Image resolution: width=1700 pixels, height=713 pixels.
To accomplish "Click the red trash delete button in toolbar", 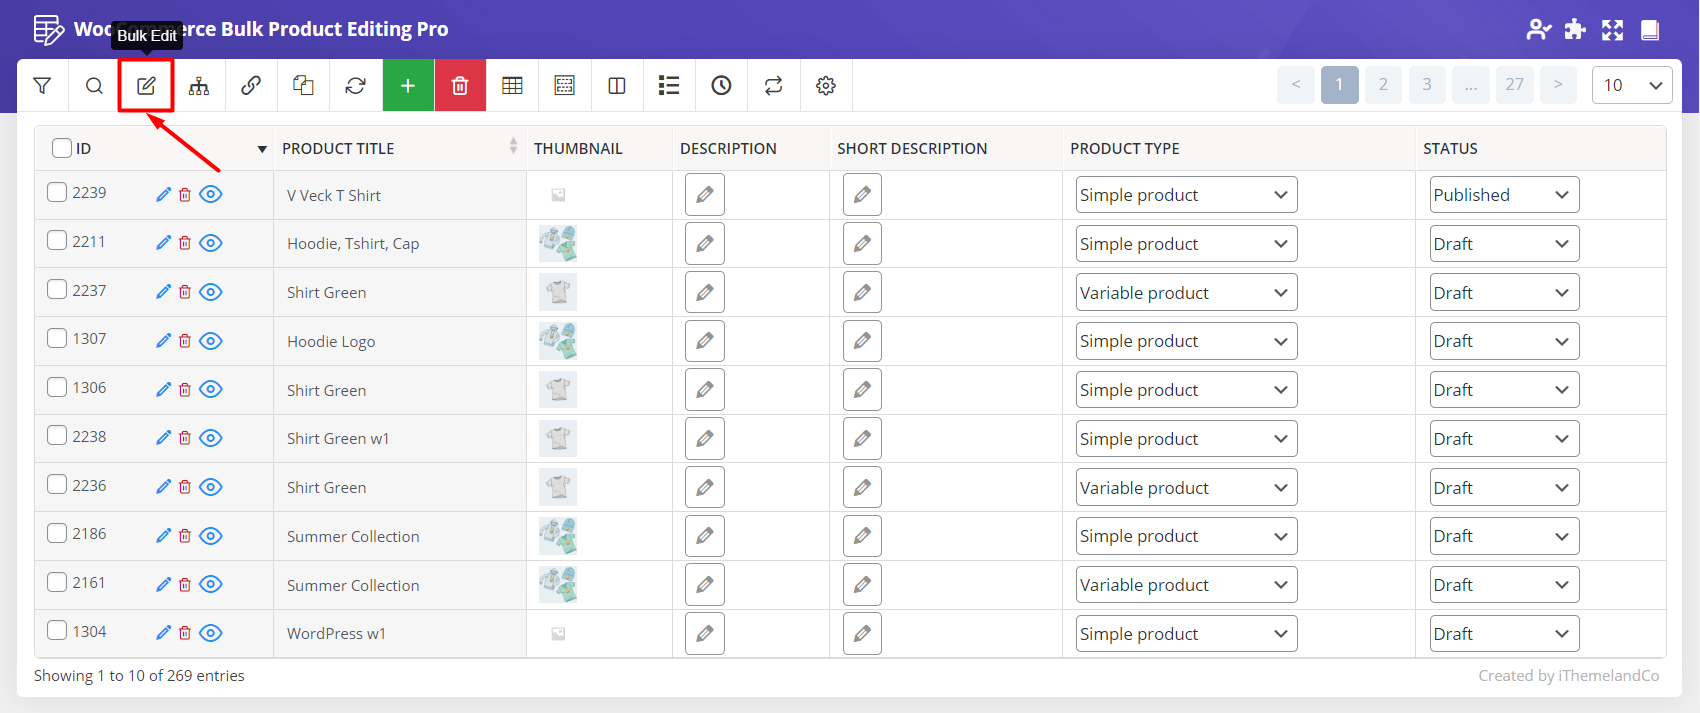I will click(460, 86).
